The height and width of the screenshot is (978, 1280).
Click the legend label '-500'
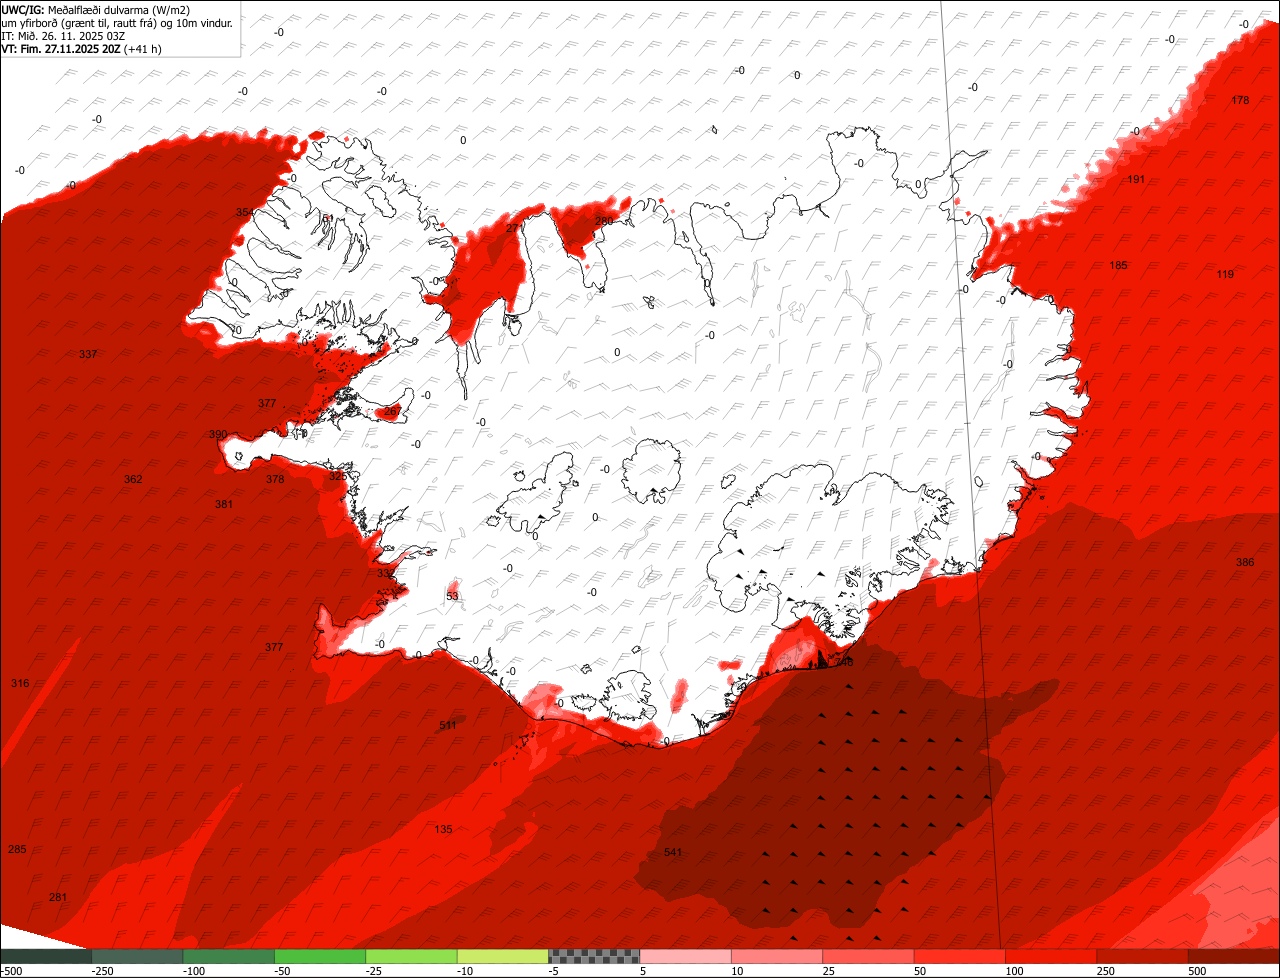click(12, 971)
